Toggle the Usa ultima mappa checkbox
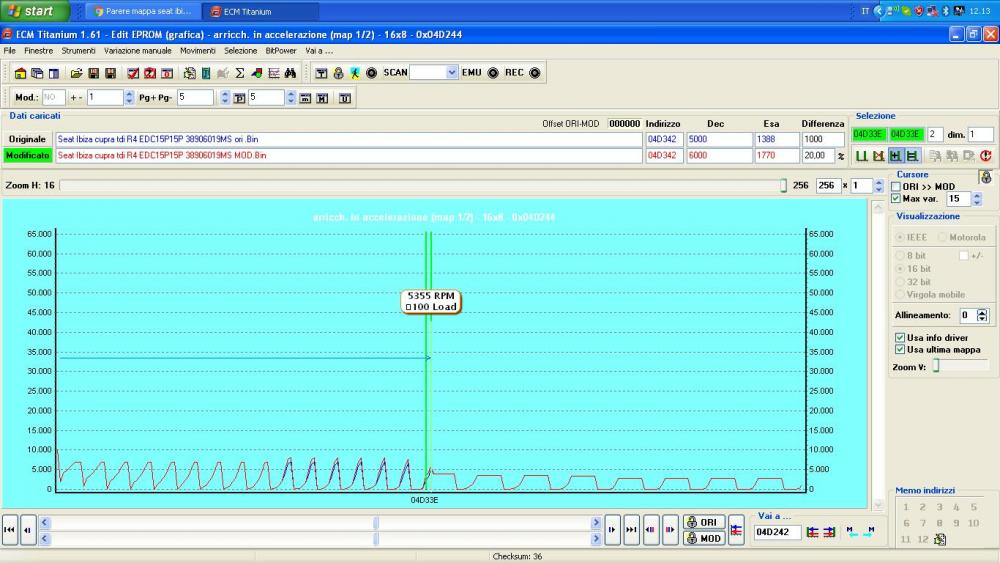Image resolution: width=1000 pixels, height=563 pixels. pos(900,350)
